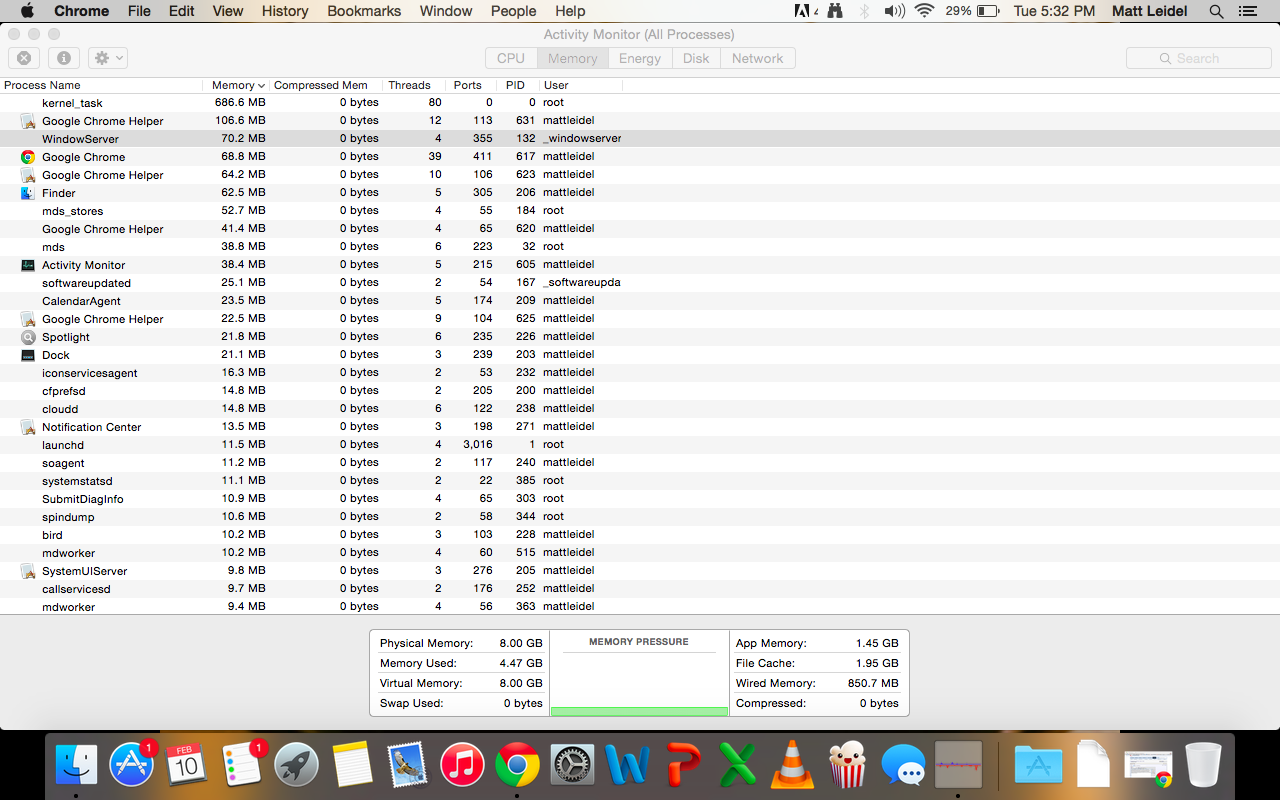Screen dimensions: 1280x800
Task: Select the Dock process row icon
Action: click(x=28, y=355)
